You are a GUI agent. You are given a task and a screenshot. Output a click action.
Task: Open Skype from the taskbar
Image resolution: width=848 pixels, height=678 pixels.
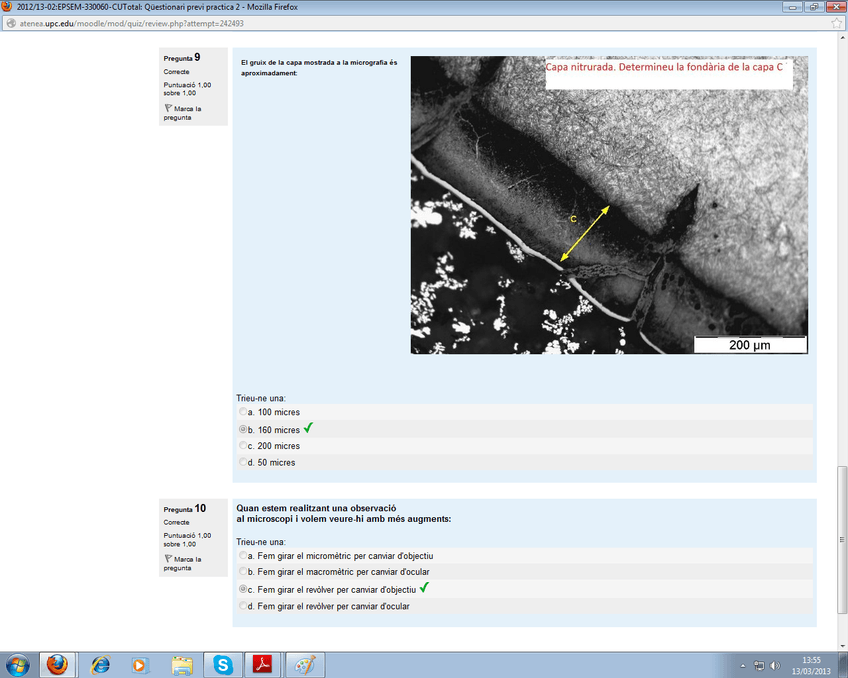pos(222,664)
